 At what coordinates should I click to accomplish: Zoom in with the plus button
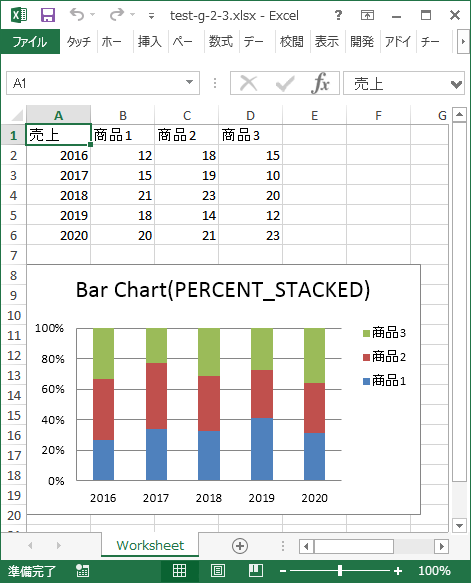[398, 571]
